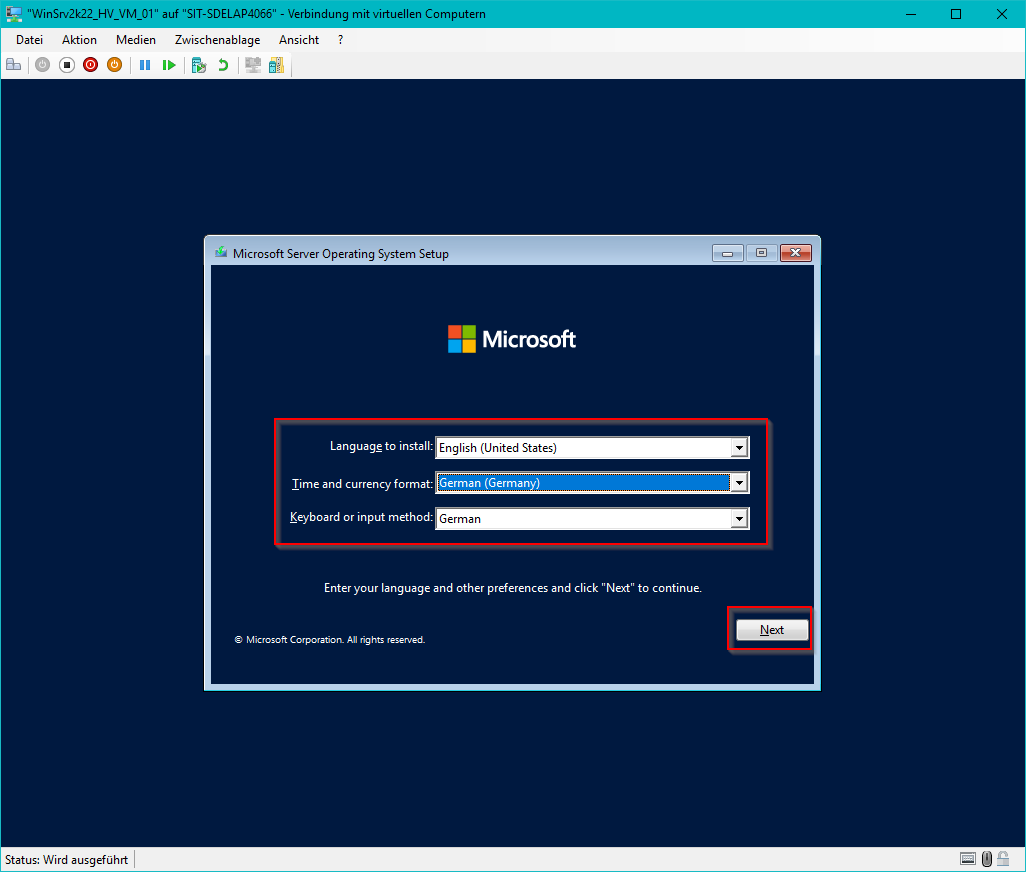Screen dimensions: 1026x872
Task: Click the keyboard icon in the status bar
Action: (967, 859)
